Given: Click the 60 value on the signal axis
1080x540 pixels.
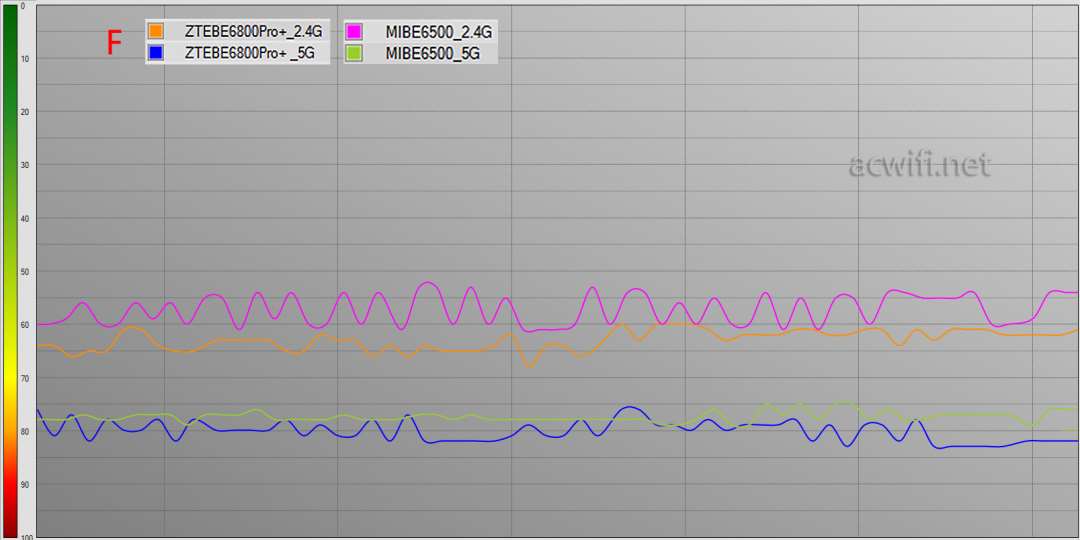Looking at the screenshot, I should pyautogui.click(x=24, y=324).
